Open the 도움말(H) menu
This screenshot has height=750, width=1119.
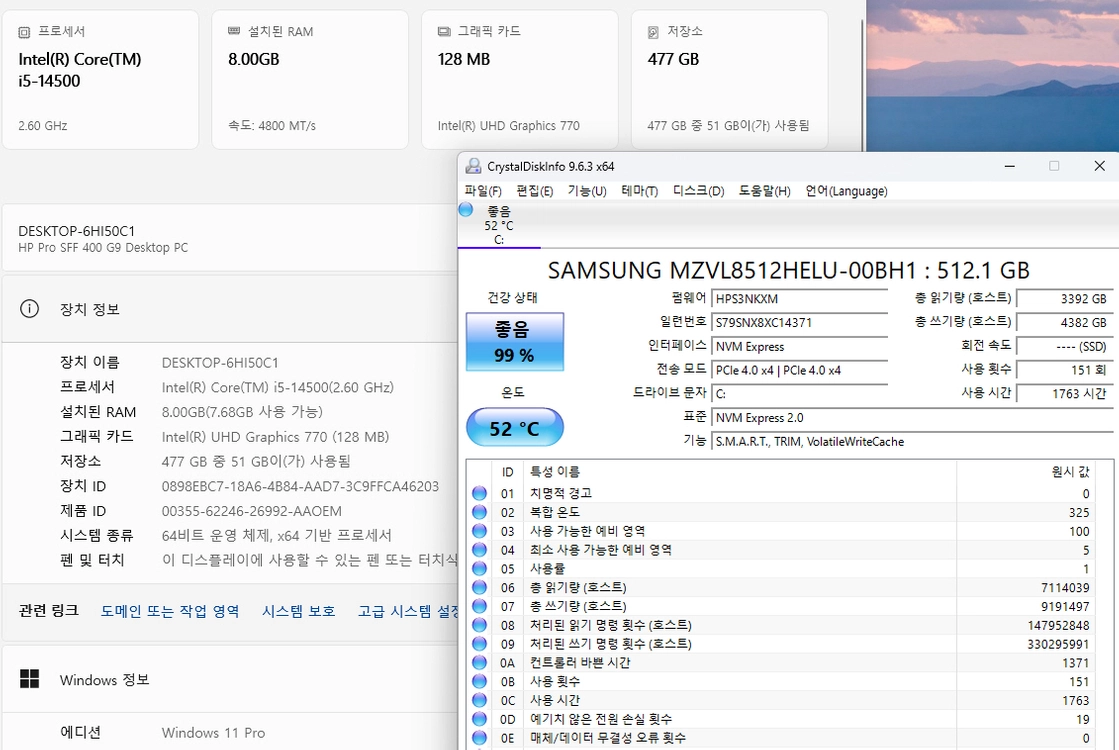click(764, 191)
